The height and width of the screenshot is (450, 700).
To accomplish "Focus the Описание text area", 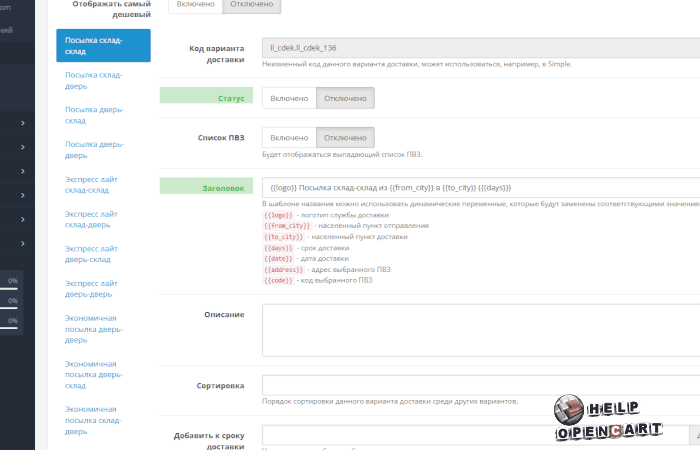I will tap(480, 329).
